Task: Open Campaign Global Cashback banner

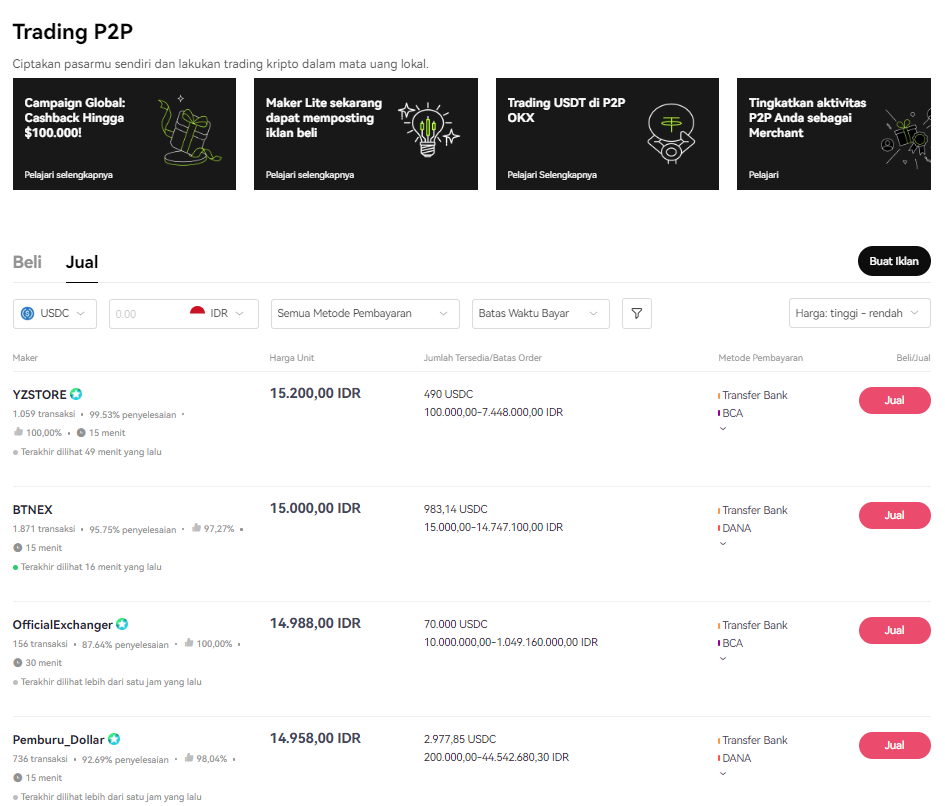Action: click(x=124, y=134)
